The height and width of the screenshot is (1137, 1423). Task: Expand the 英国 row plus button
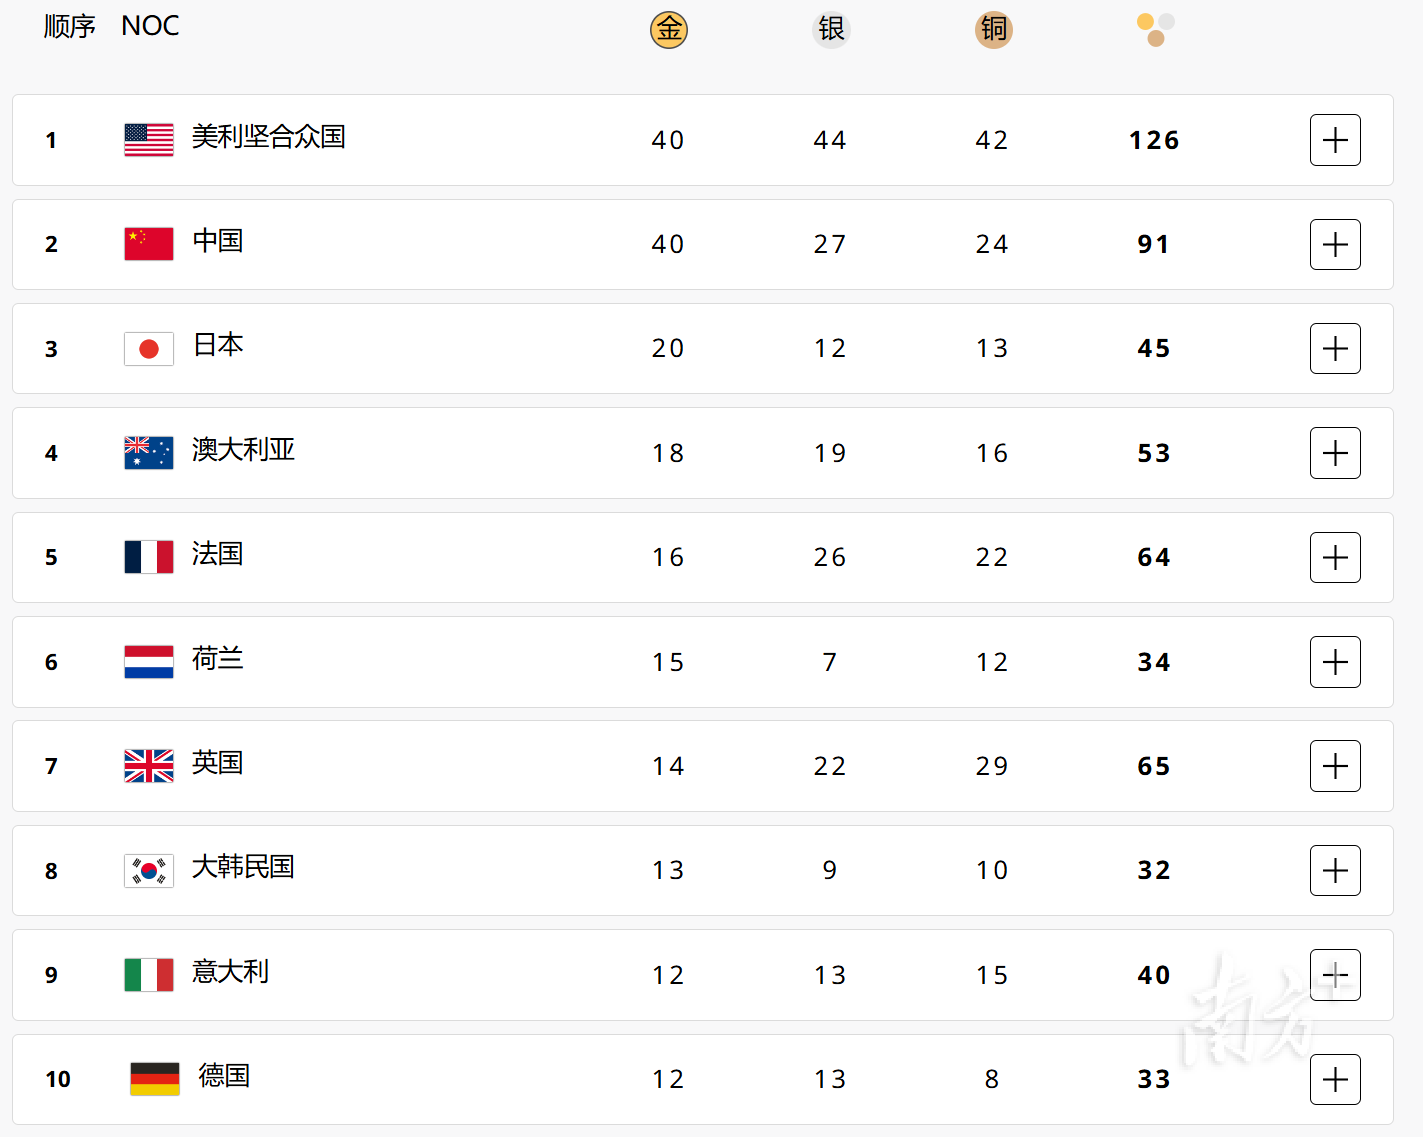click(1335, 766)
